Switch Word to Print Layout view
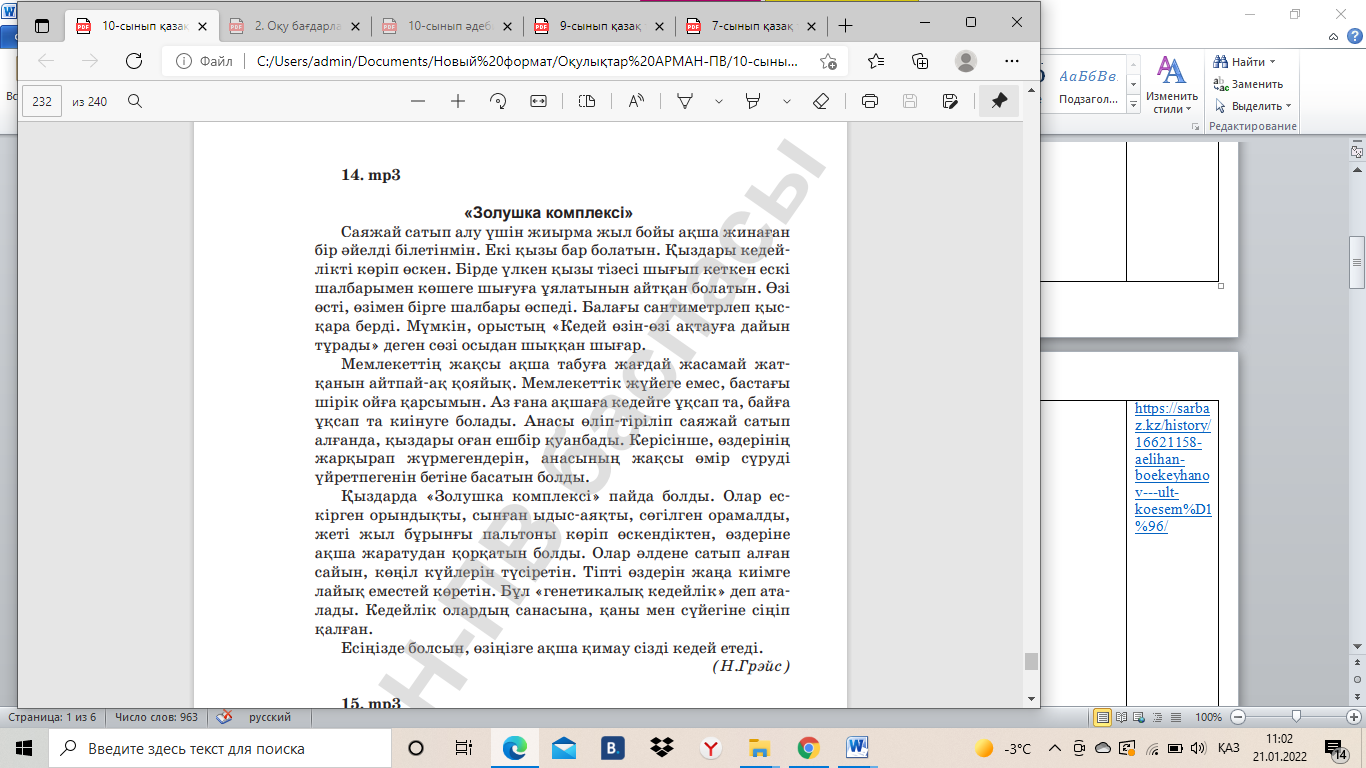This screenshot has width=1366, height=768. 1103,717
